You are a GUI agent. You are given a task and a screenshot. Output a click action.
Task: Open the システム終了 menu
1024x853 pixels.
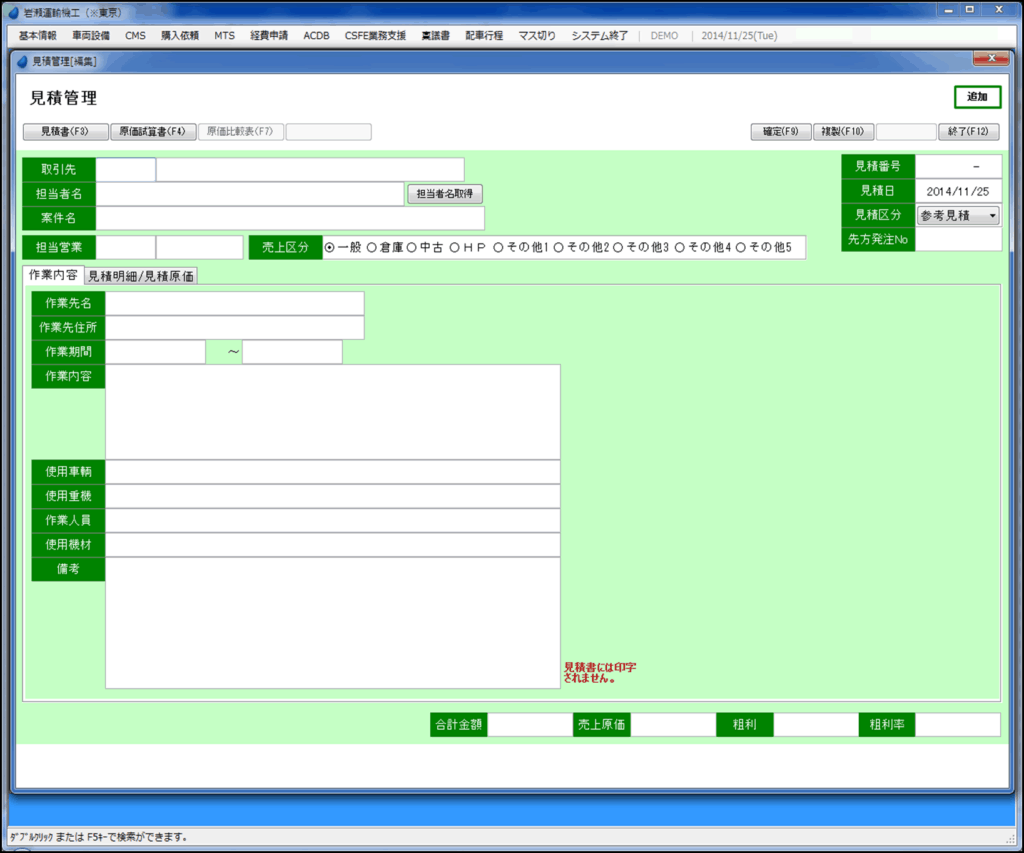pyautogui.click(x=600, y=35)
